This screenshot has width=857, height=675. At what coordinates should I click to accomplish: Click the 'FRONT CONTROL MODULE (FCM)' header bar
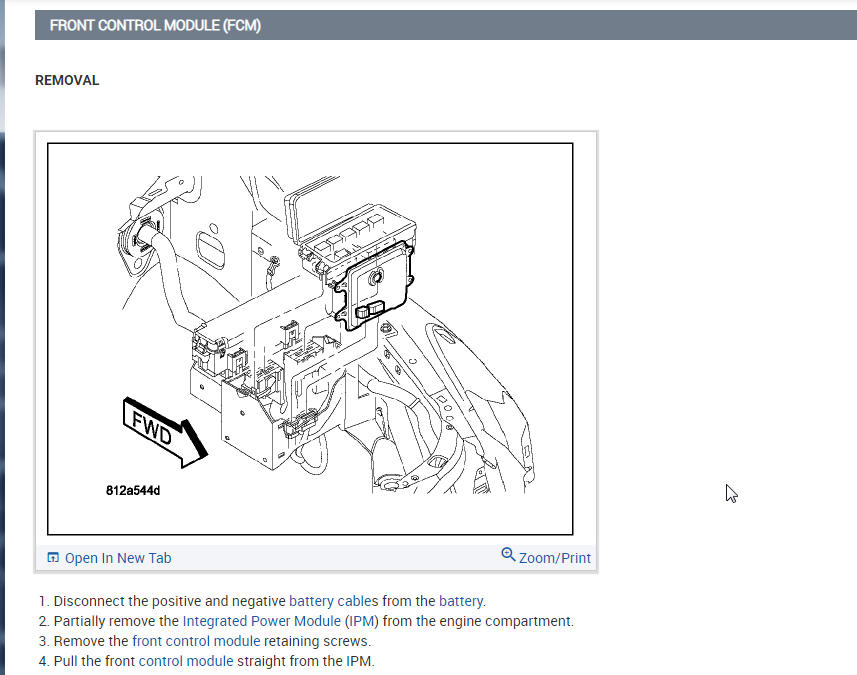(x=446, y=25)
